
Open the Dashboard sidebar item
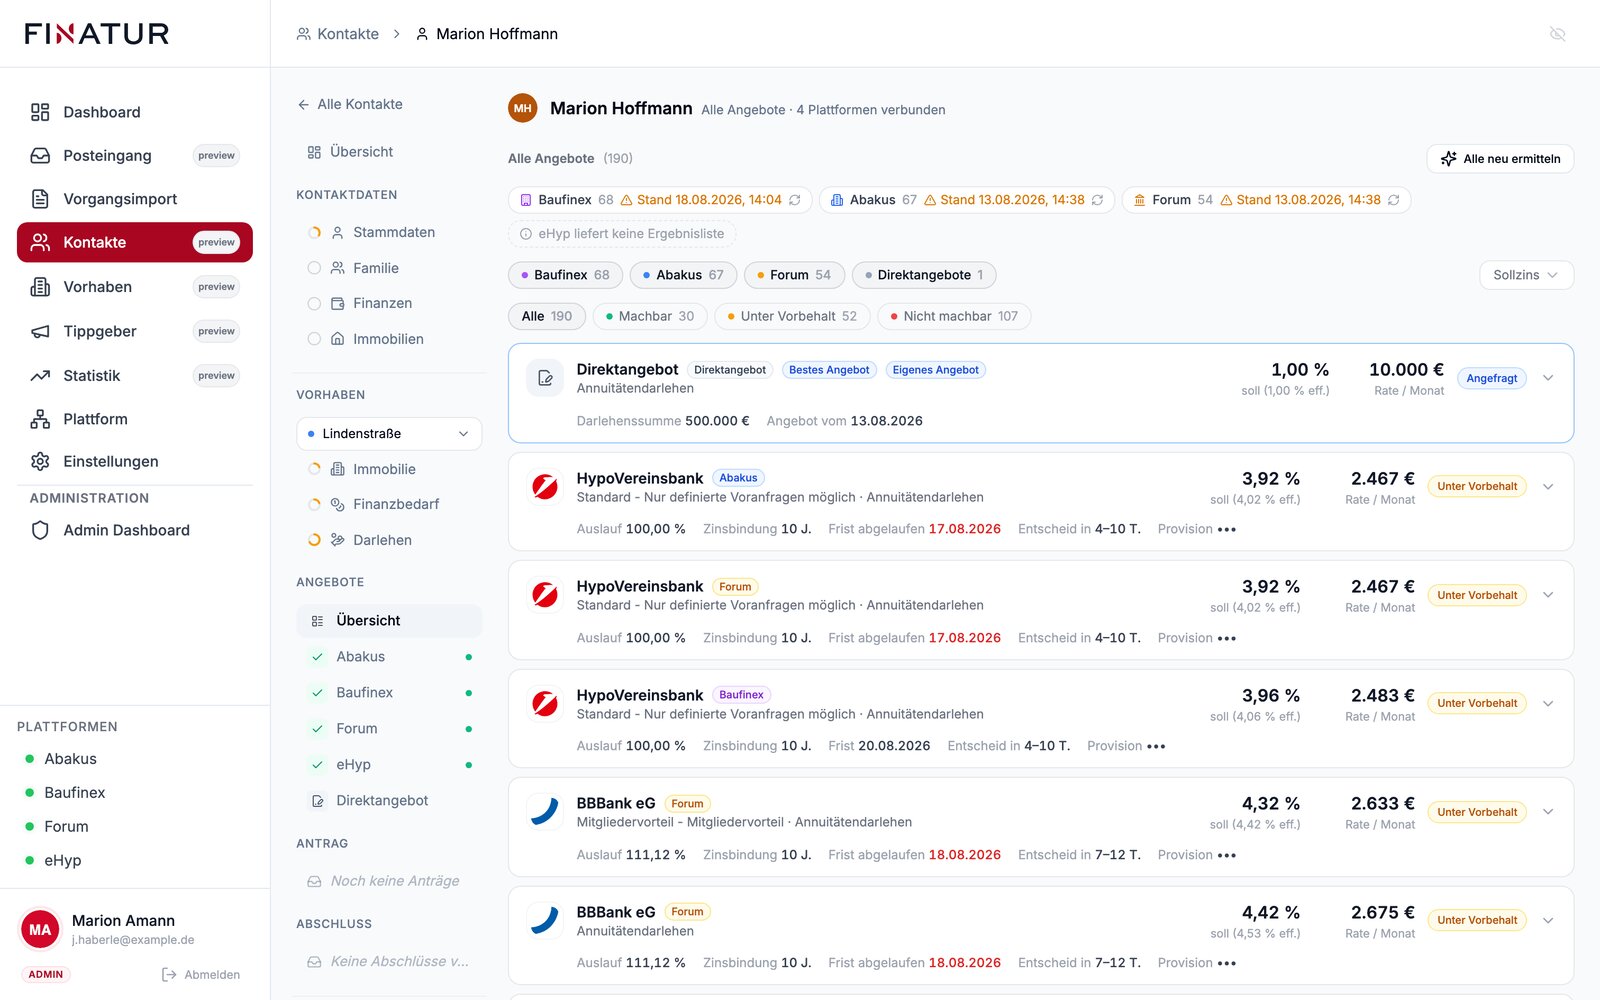[135, 112]
